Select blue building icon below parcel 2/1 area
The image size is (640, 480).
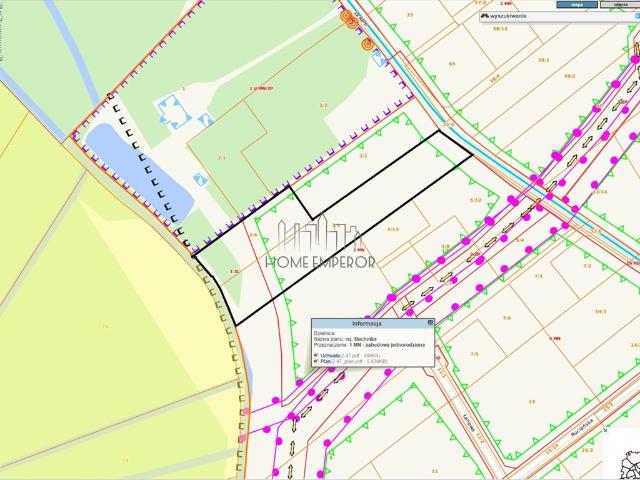(200, 180)
